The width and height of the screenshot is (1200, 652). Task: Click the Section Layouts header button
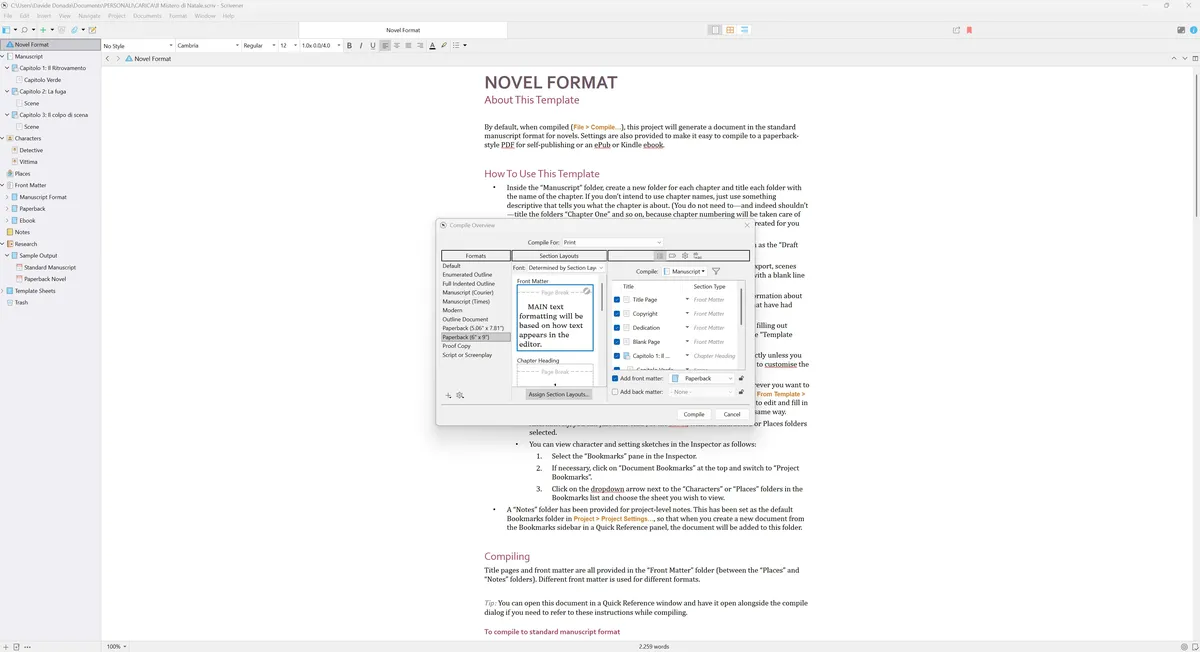559,256
